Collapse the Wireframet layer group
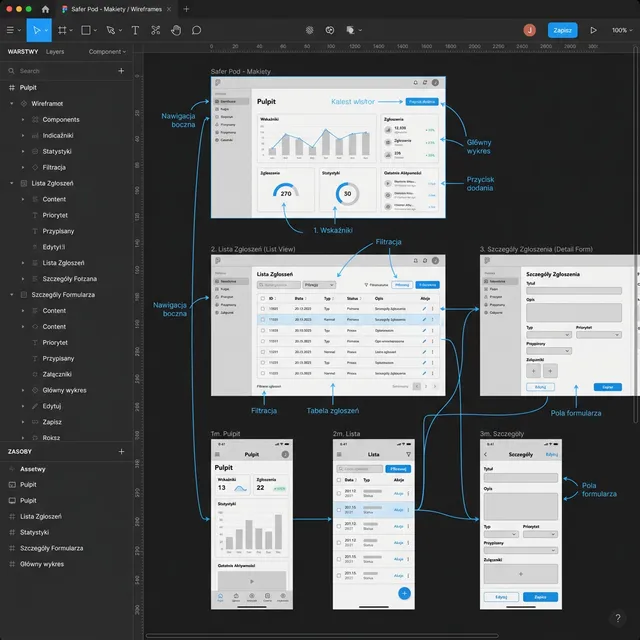The height and width of the screenshot is (640, 640). (x=11, y=104)
